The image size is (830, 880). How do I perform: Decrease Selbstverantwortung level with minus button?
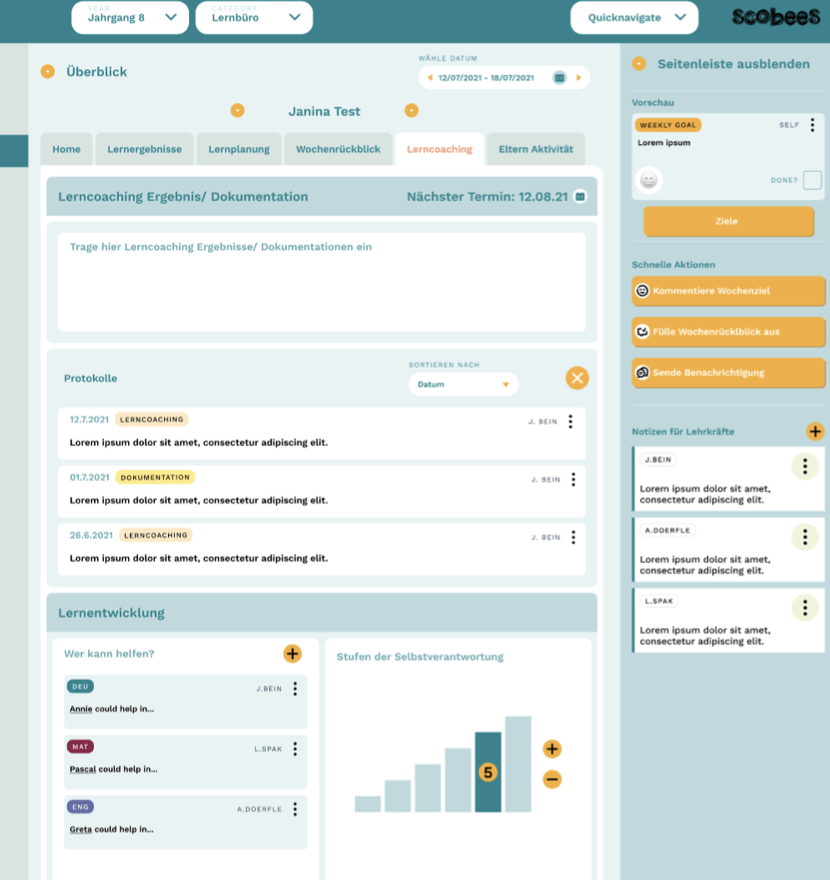pyautogui.click(x=552, y=779)
